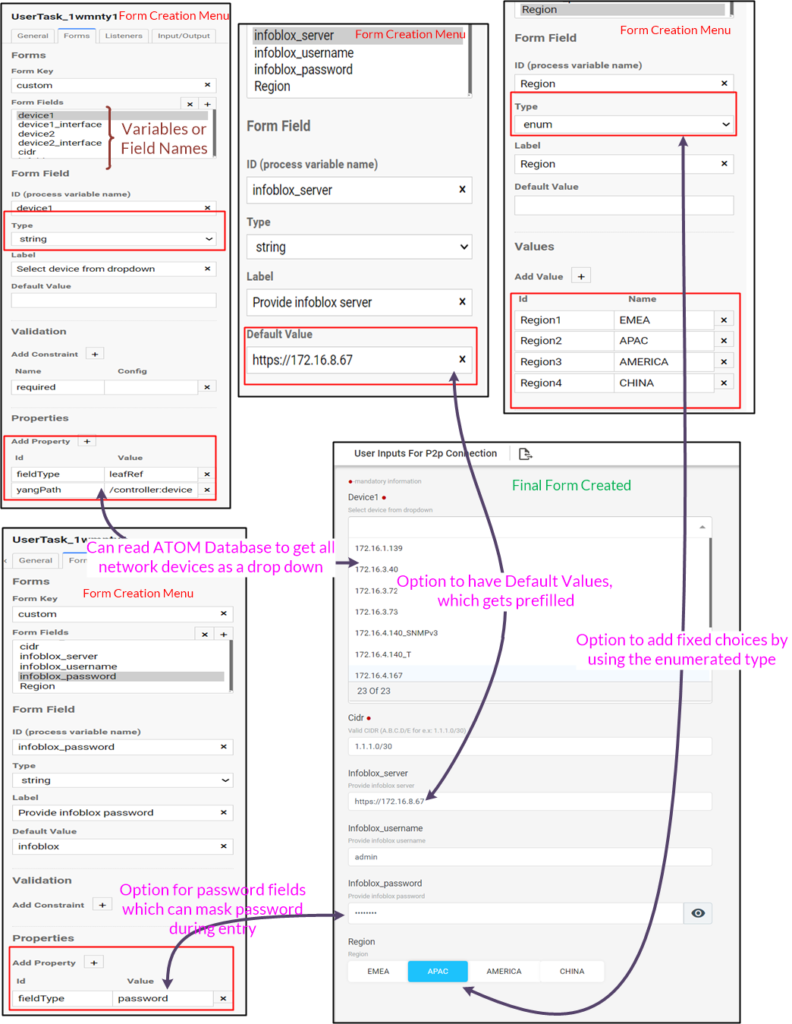Click the Infoblox_username field showing admin
The width and height of the screenshot is (792, 1024).
click(530, 857)
